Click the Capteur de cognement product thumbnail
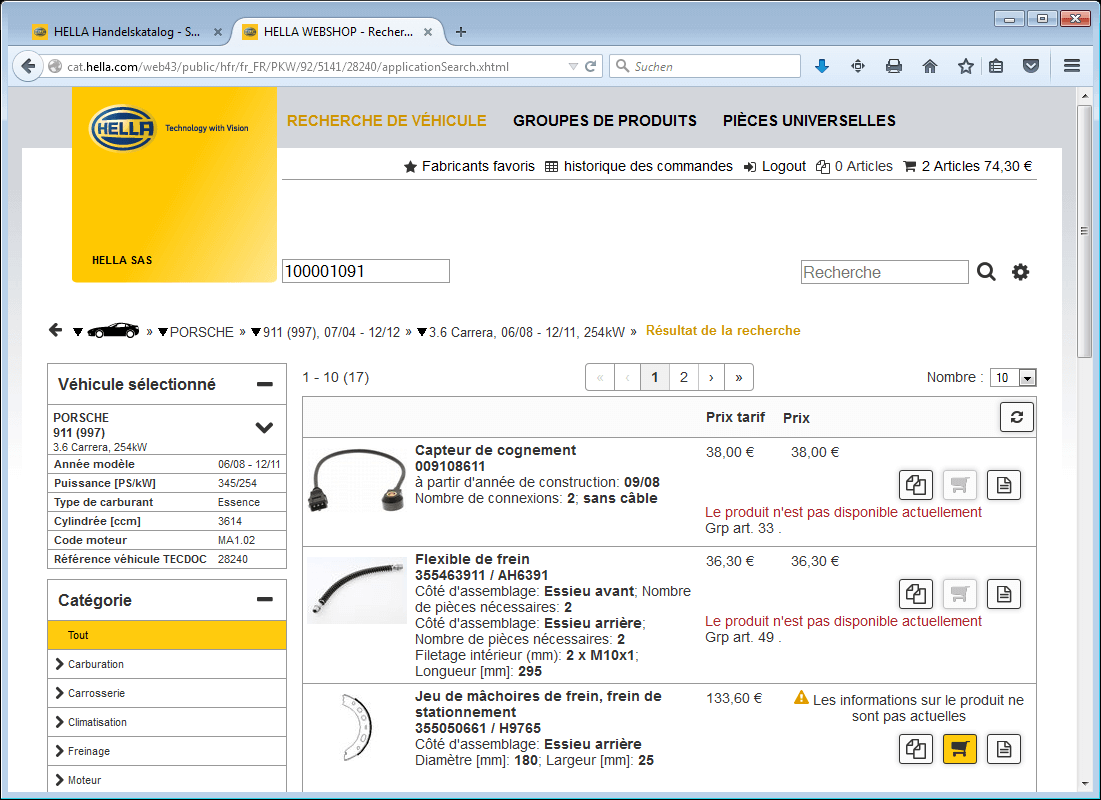The image size is (1101, 800). point(357,481)
